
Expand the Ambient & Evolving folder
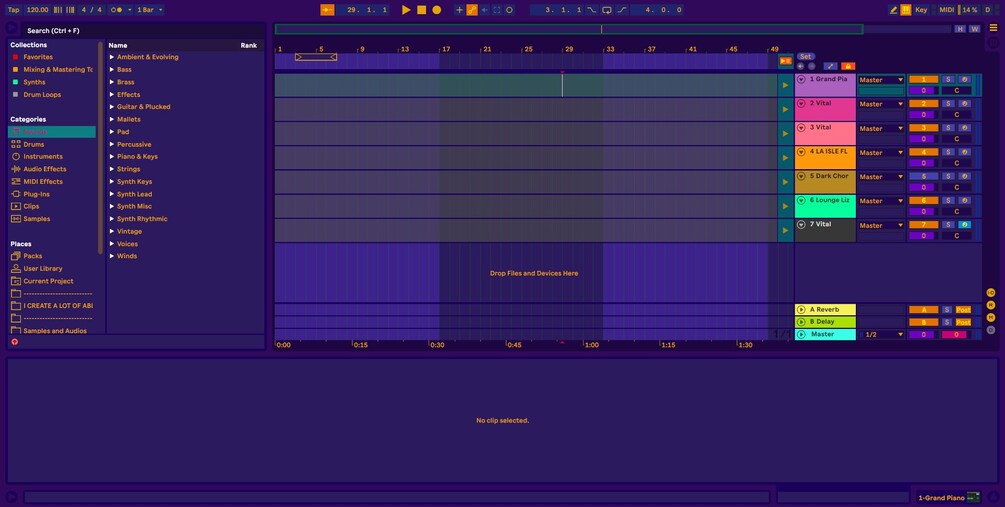[x=112, y=57]
